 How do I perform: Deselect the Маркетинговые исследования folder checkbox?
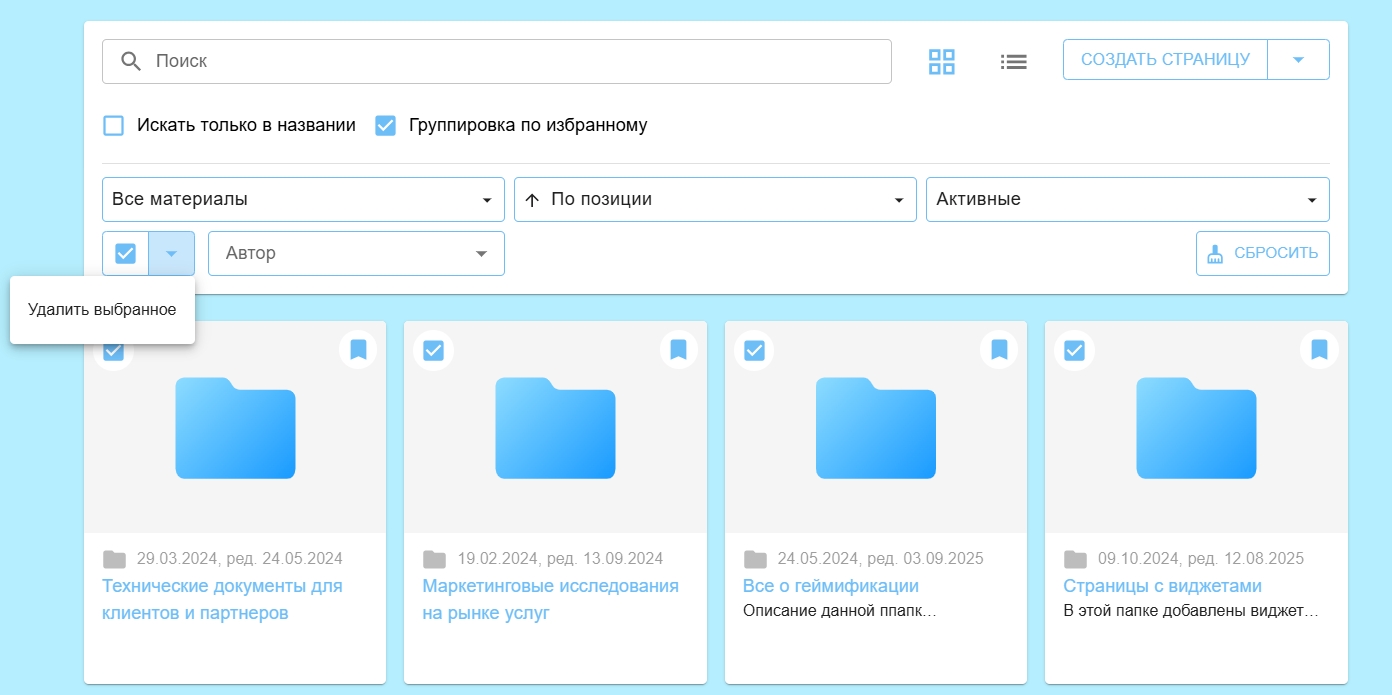(x=433, y=351)
